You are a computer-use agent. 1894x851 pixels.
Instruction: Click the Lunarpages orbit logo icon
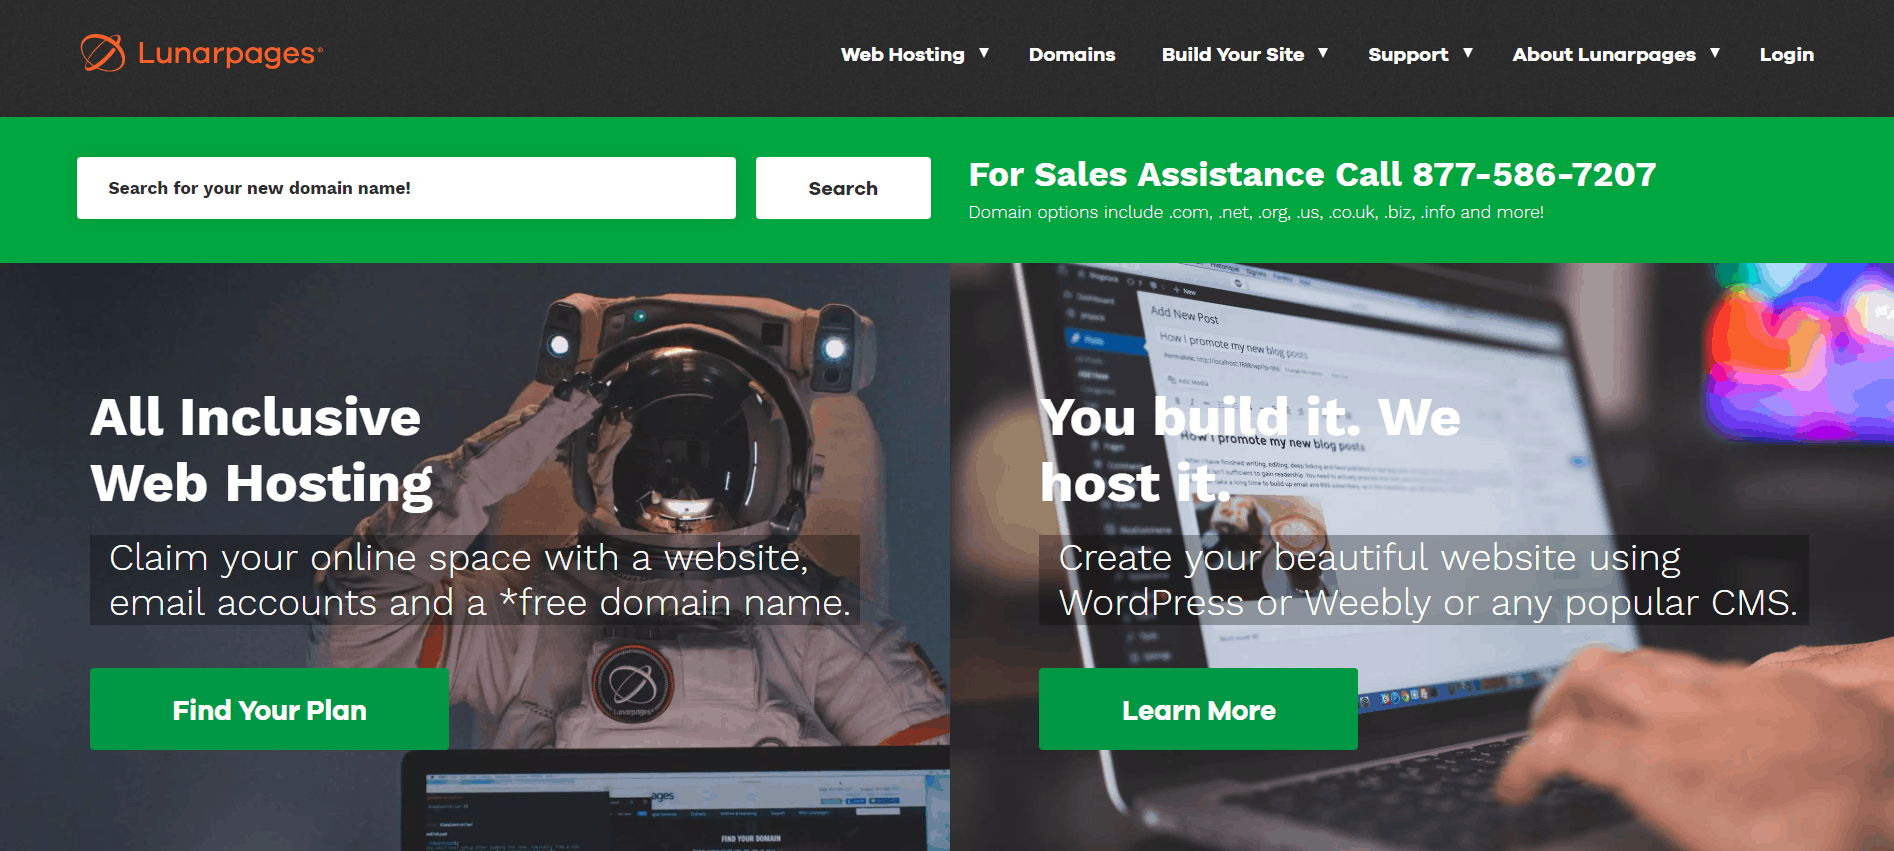tap(103, 53)
